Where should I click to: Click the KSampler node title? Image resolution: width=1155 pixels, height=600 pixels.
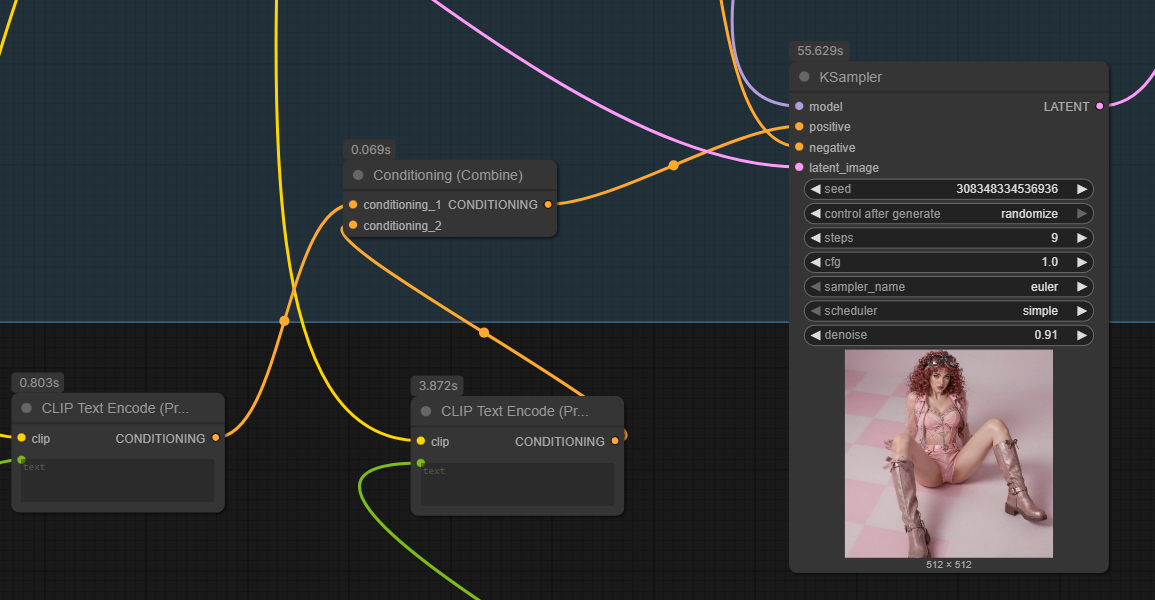(851, 77)
